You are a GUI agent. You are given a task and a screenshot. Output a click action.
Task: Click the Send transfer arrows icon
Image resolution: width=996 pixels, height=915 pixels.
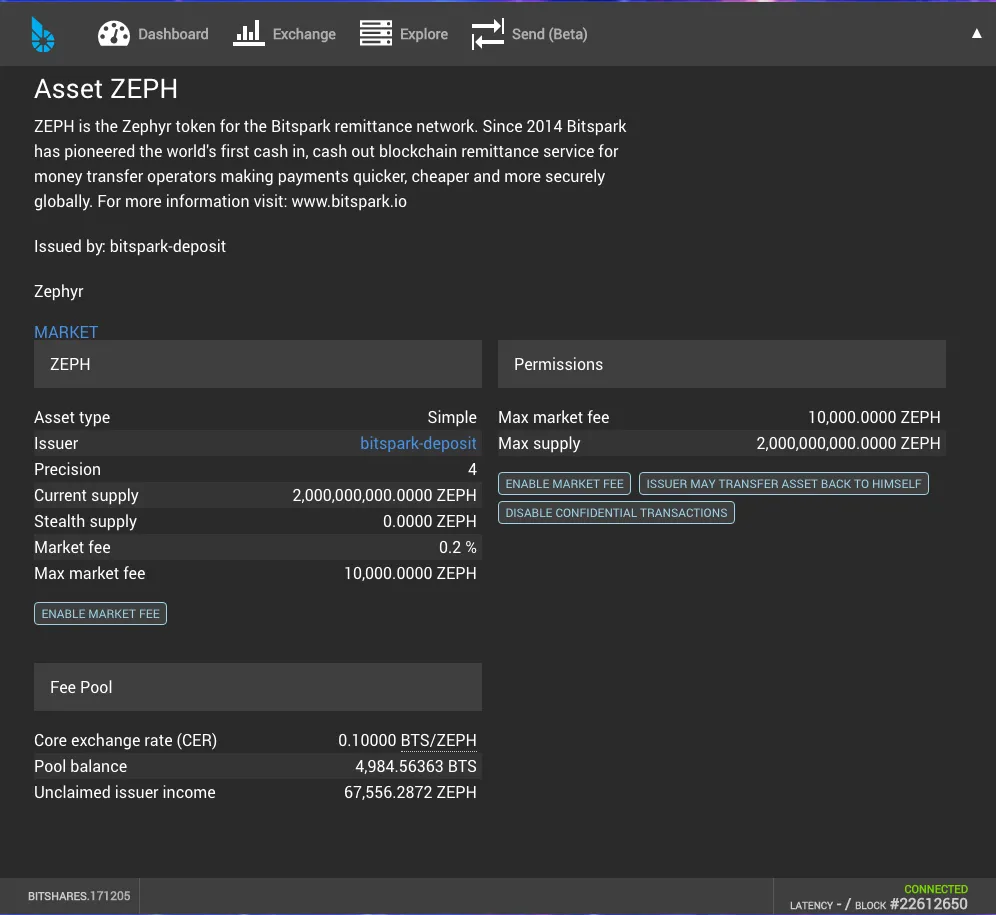[488, 34]
